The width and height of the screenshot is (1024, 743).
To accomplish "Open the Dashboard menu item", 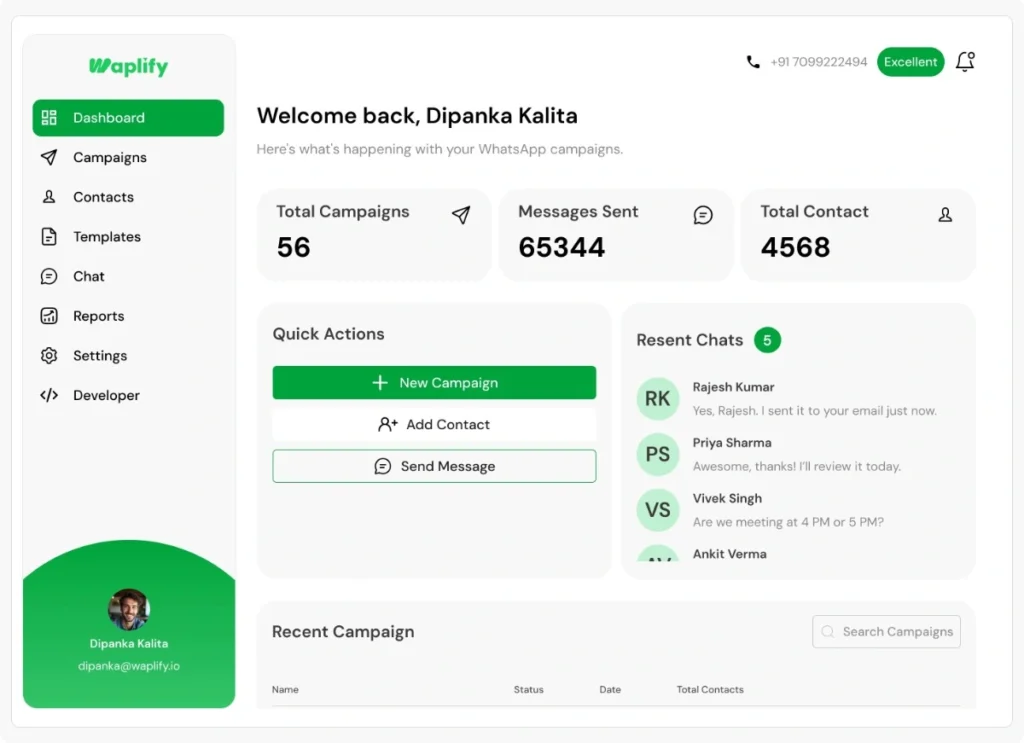I will pyautogui.click(x=128, y=118).
